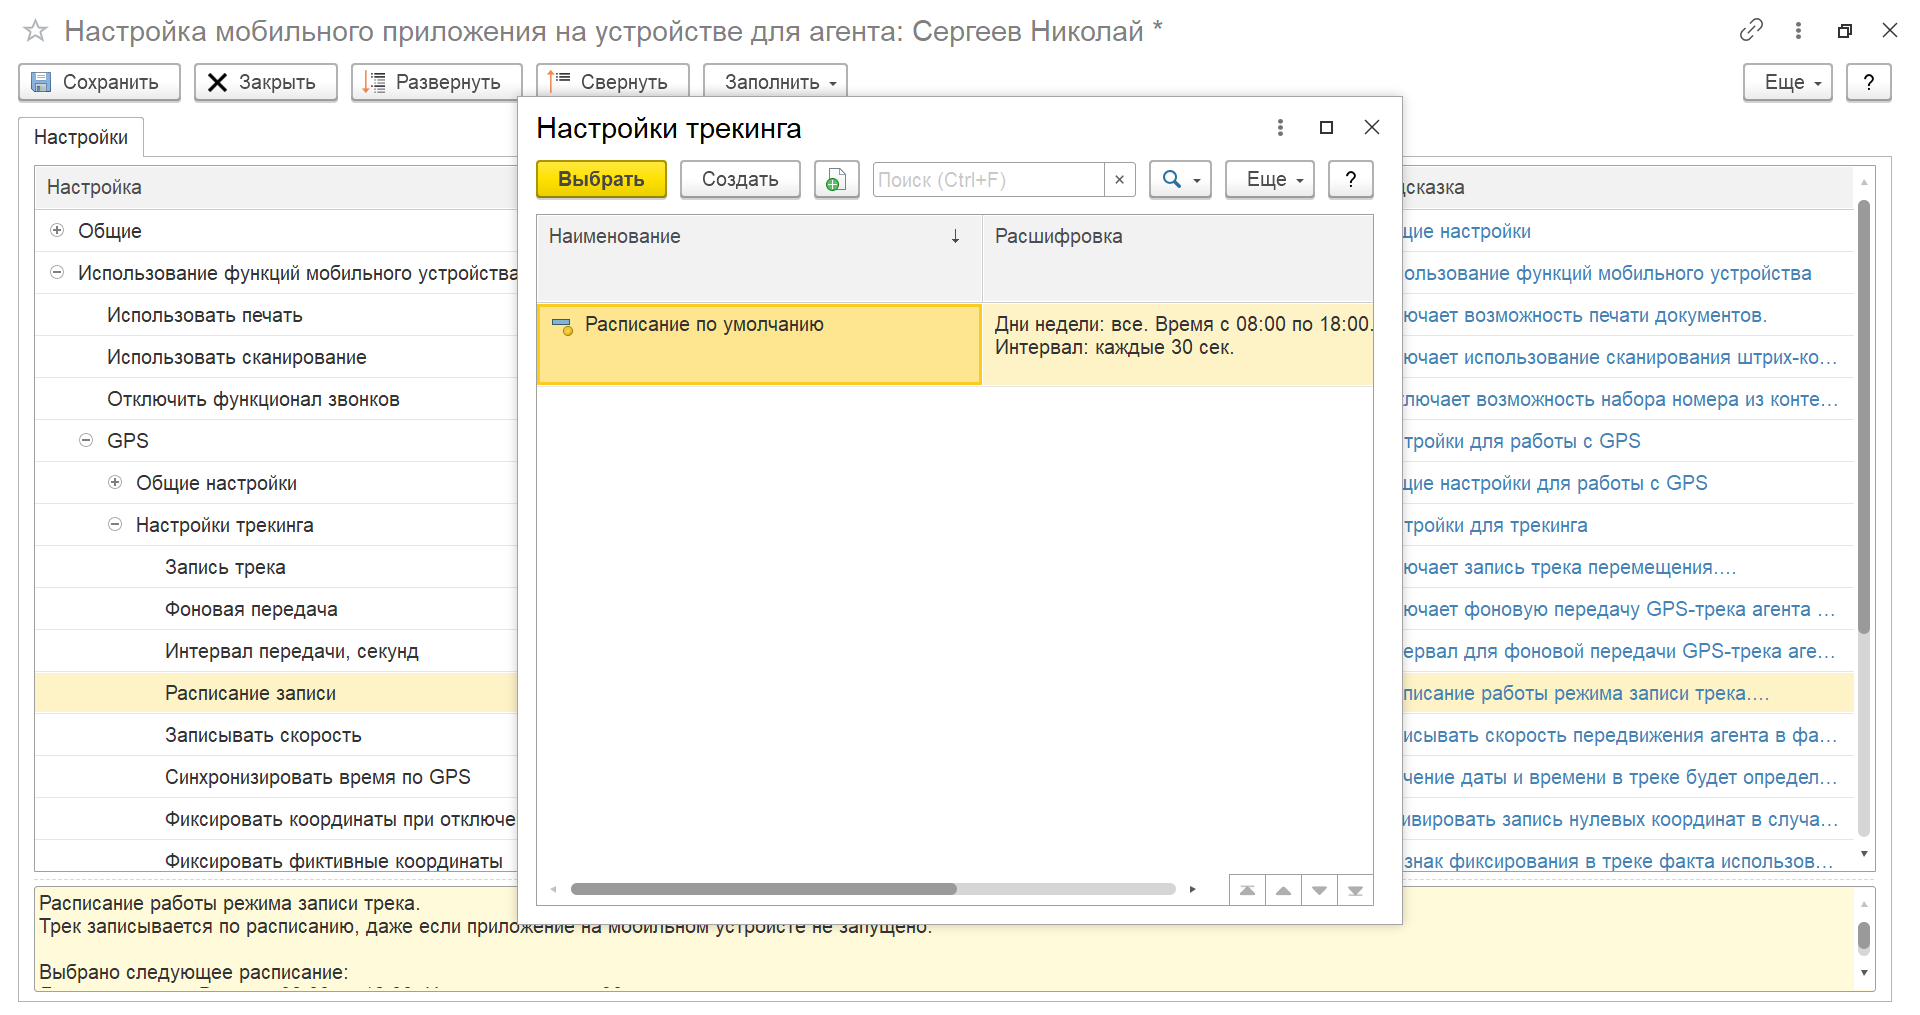Click Расшифровка column header
The height and width of the screenshot is (1015, 1920).
pyautogui.click(x=1178, y=258)
